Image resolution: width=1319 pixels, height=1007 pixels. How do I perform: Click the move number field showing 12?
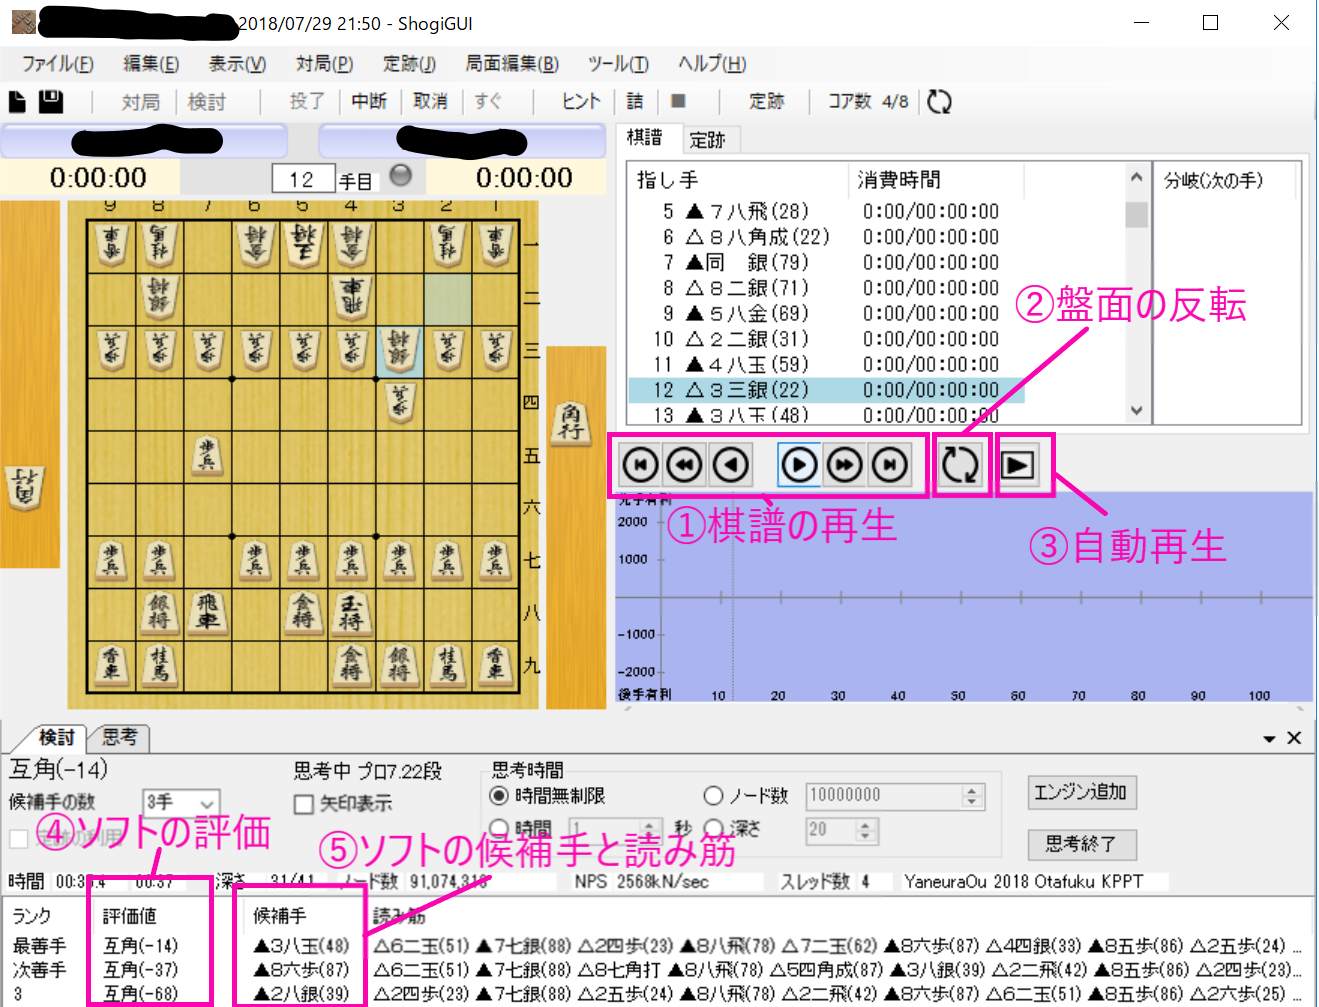pos(303,179)
